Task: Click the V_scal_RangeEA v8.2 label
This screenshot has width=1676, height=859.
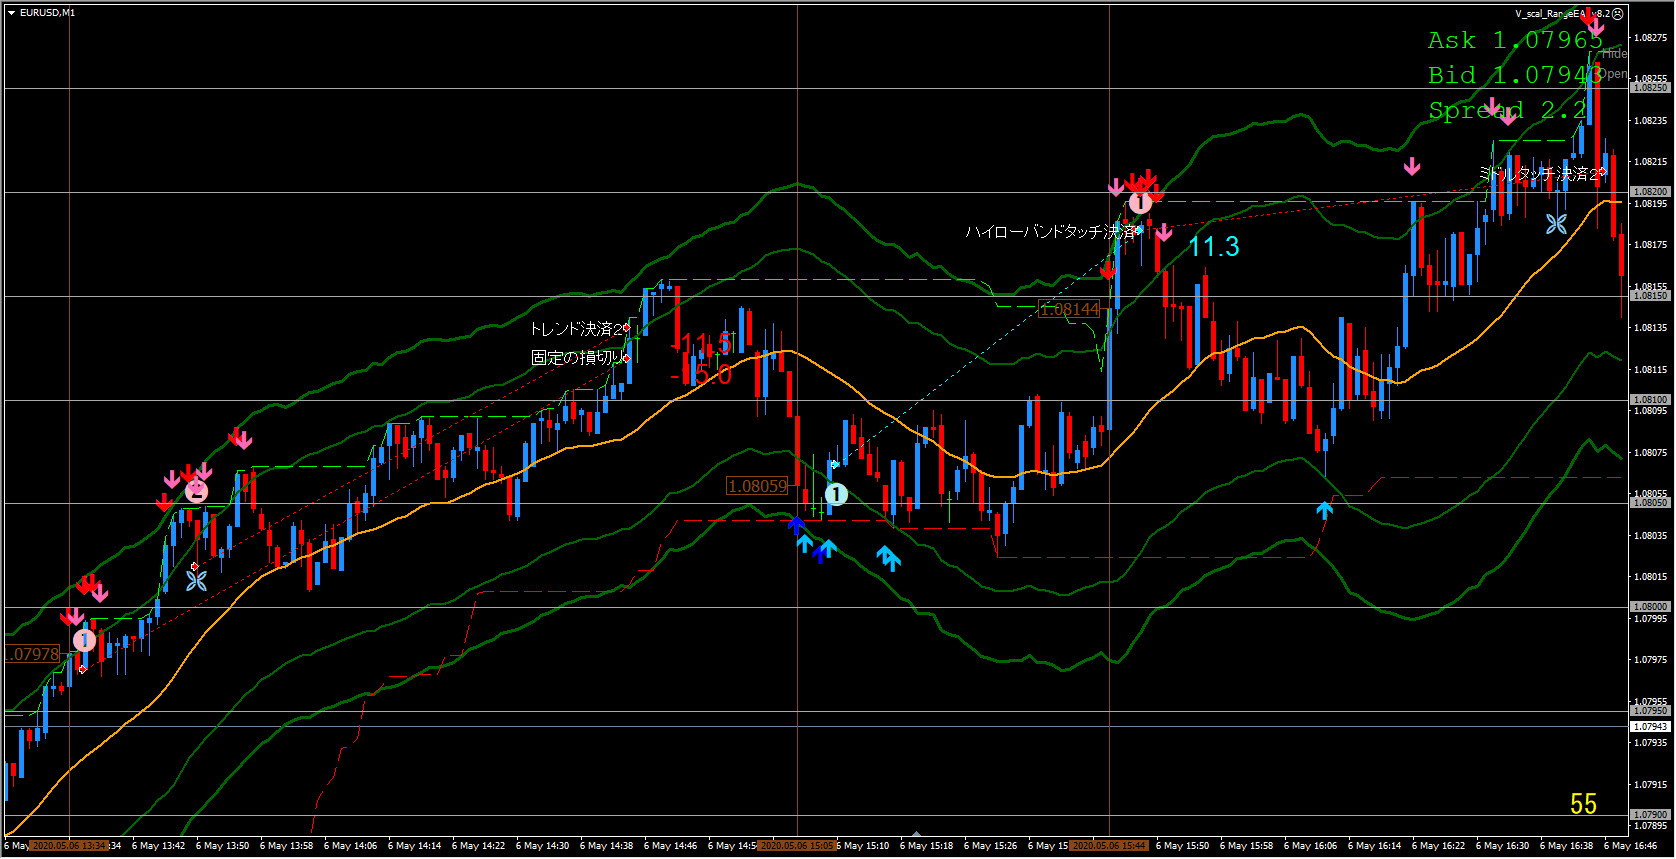Action: [x=1562, y=14]
